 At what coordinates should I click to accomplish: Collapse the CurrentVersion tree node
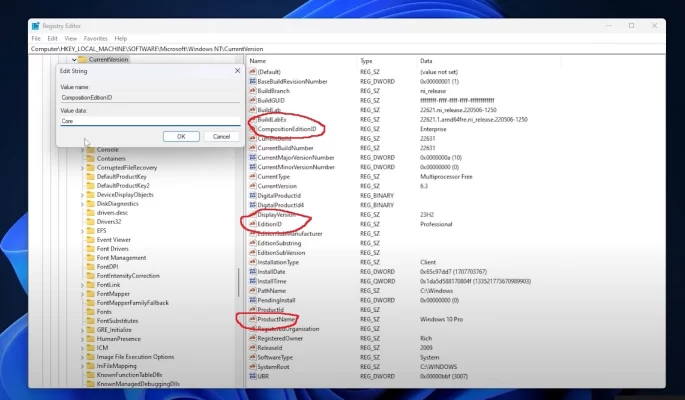point(74,60)
